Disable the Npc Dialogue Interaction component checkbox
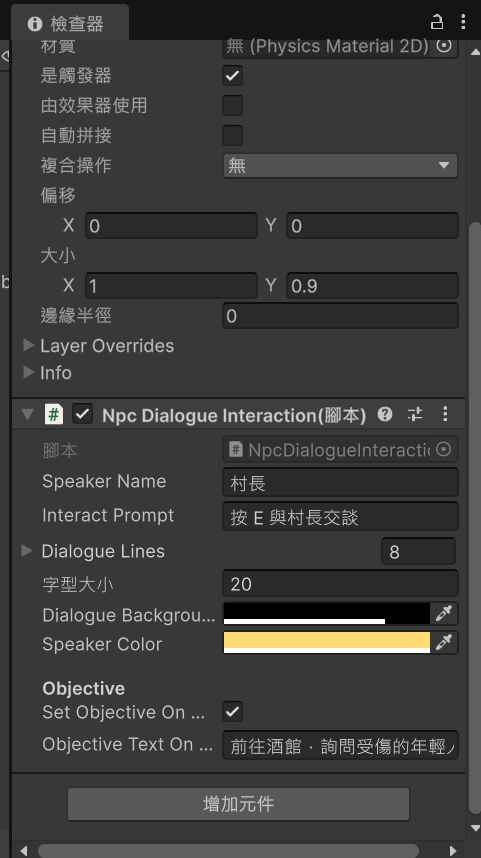481x858 pixels. point(82,414)
